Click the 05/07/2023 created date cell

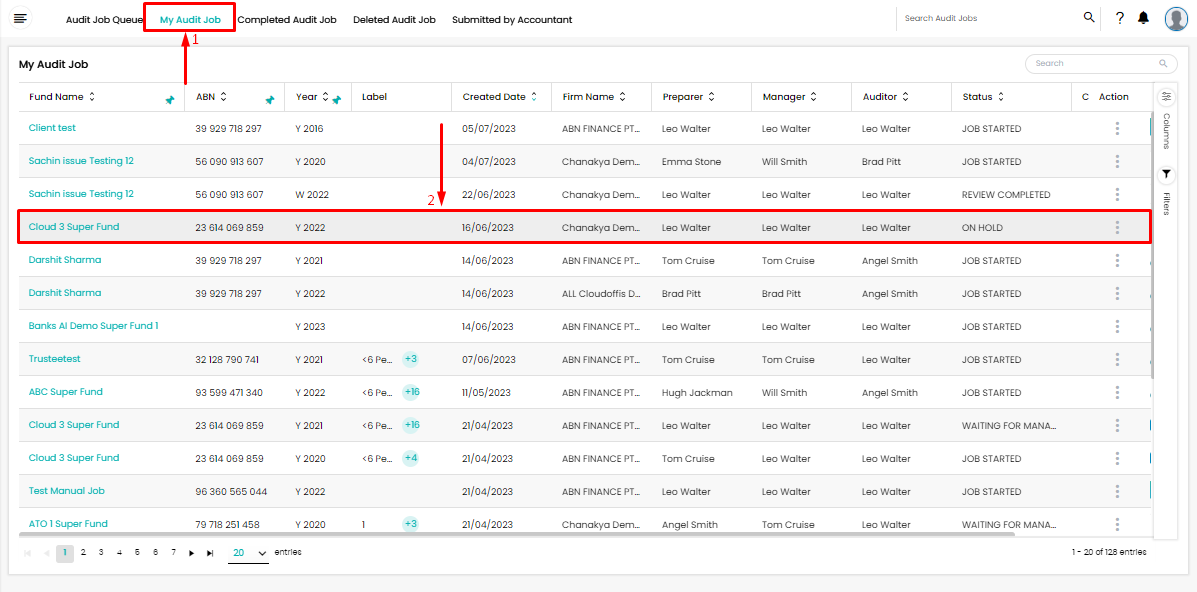click(489, 129)
